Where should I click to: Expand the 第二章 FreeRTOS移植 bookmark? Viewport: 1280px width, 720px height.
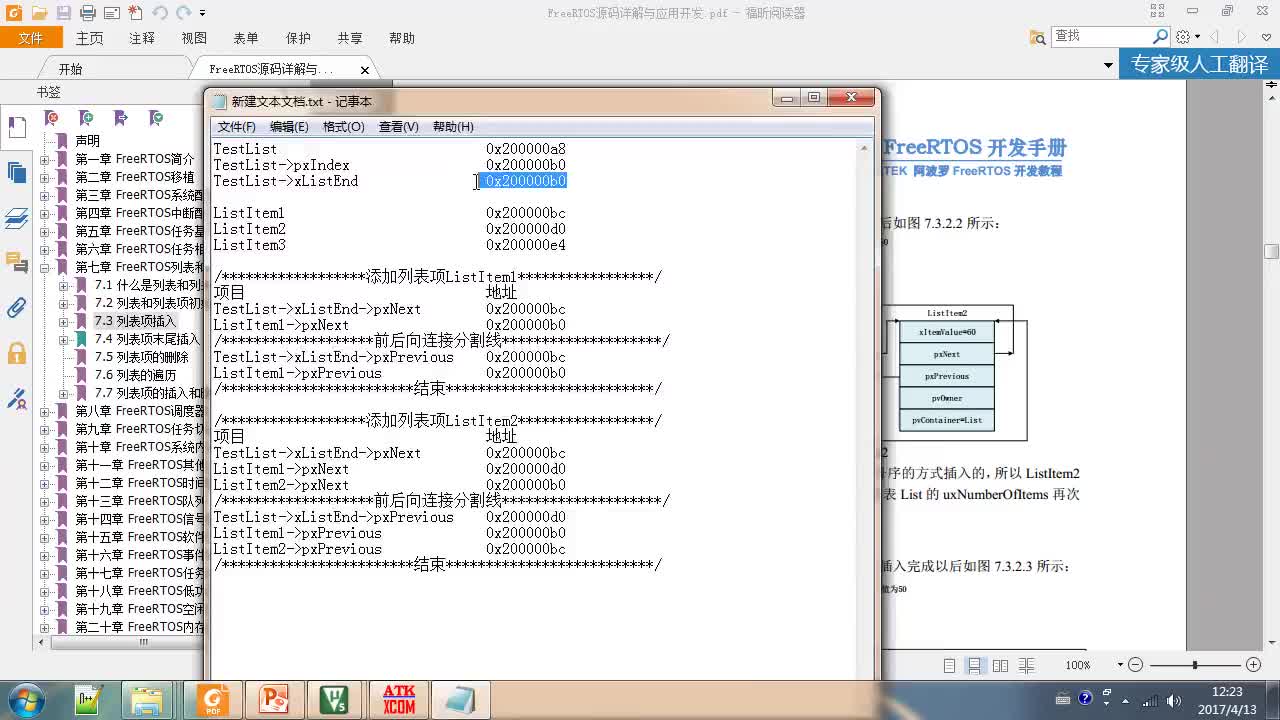coord(44,177)
